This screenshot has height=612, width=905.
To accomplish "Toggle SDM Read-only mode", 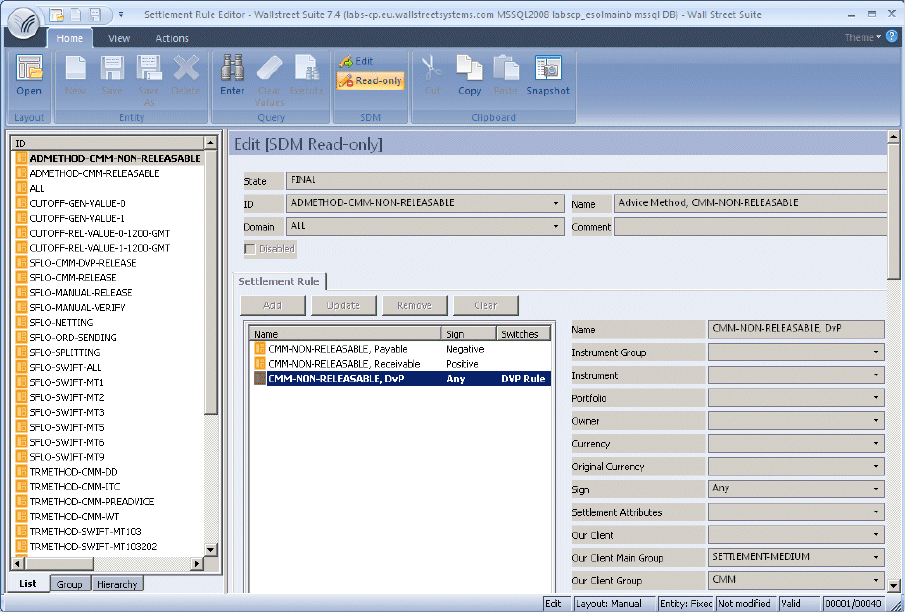I will [370, 81].
